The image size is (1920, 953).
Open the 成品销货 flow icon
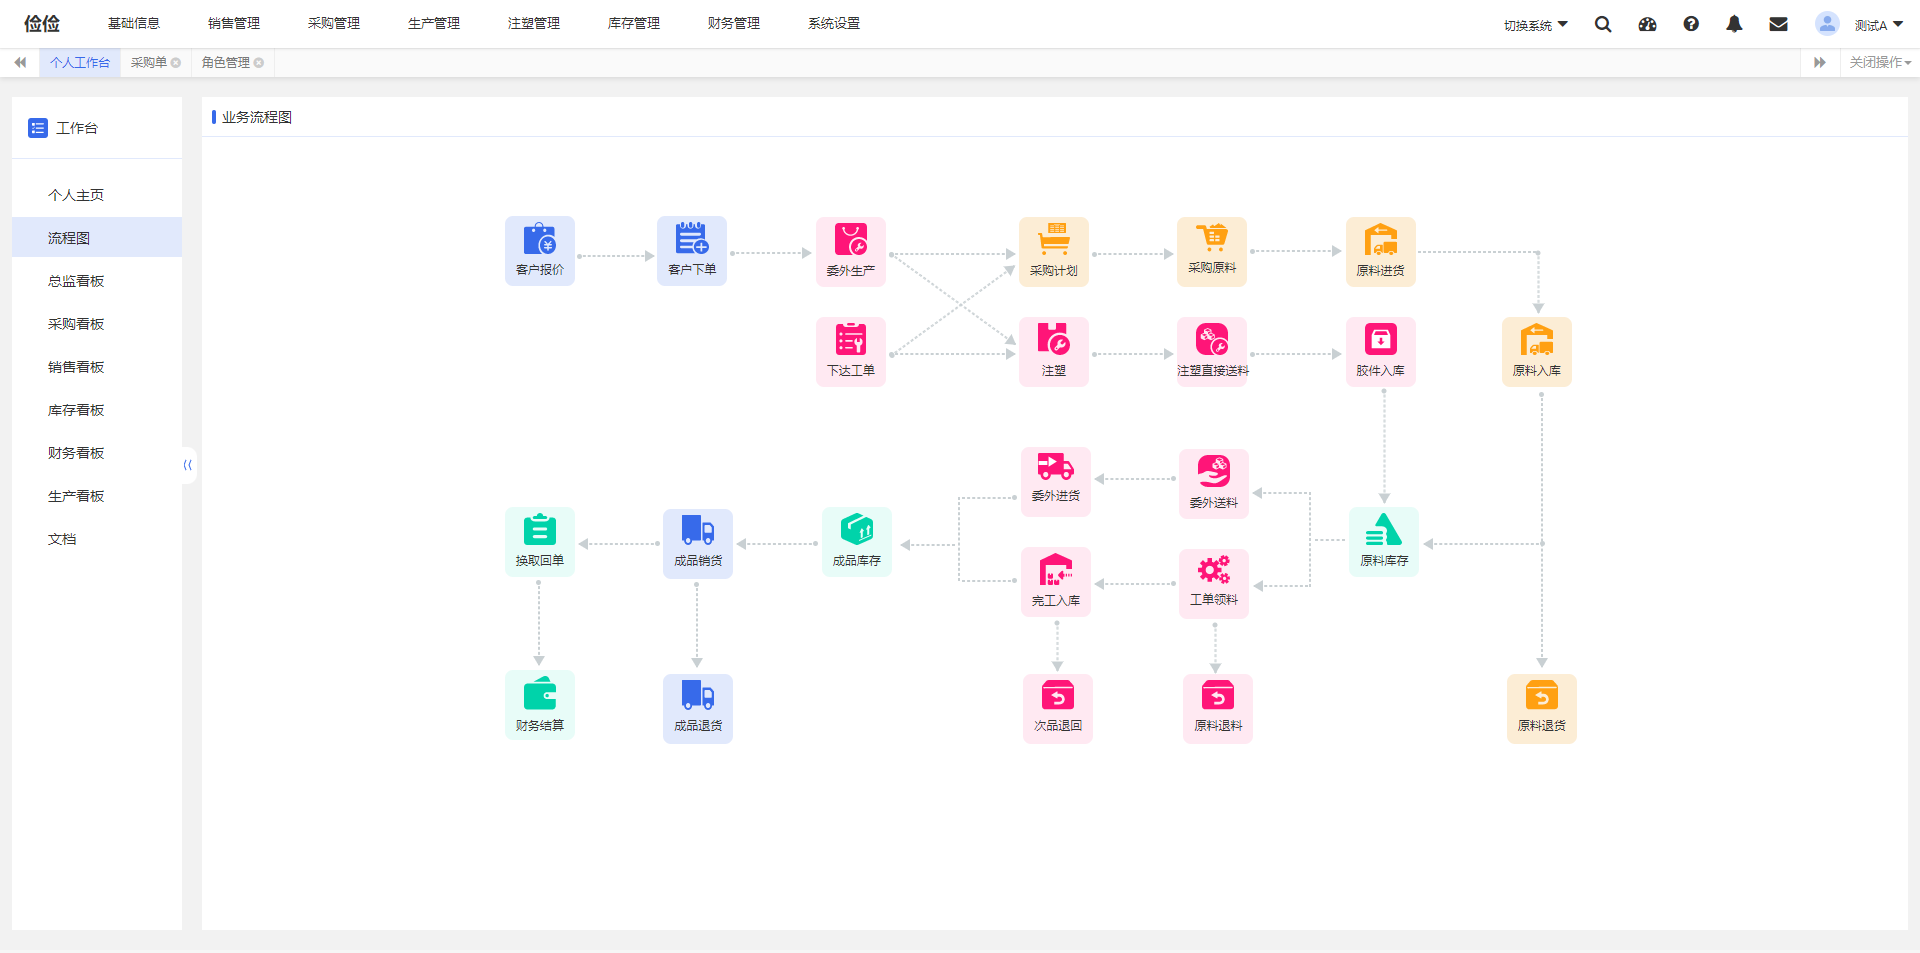point(698,544)
